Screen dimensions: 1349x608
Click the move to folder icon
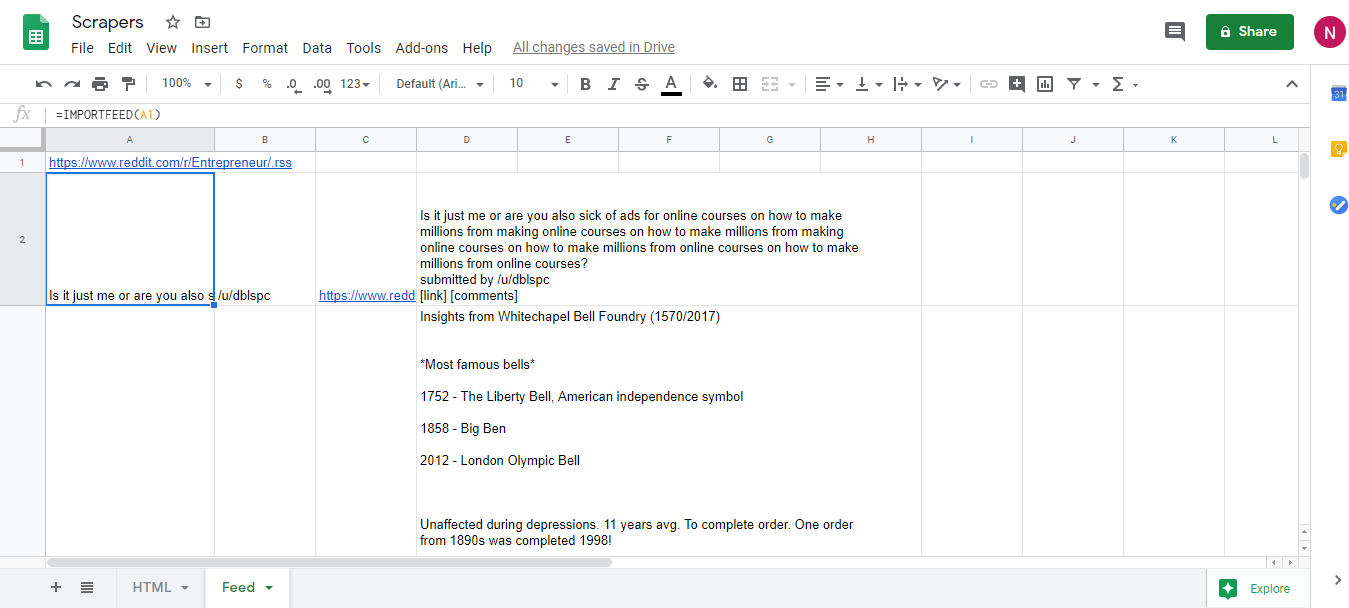(x=203, y=22)
